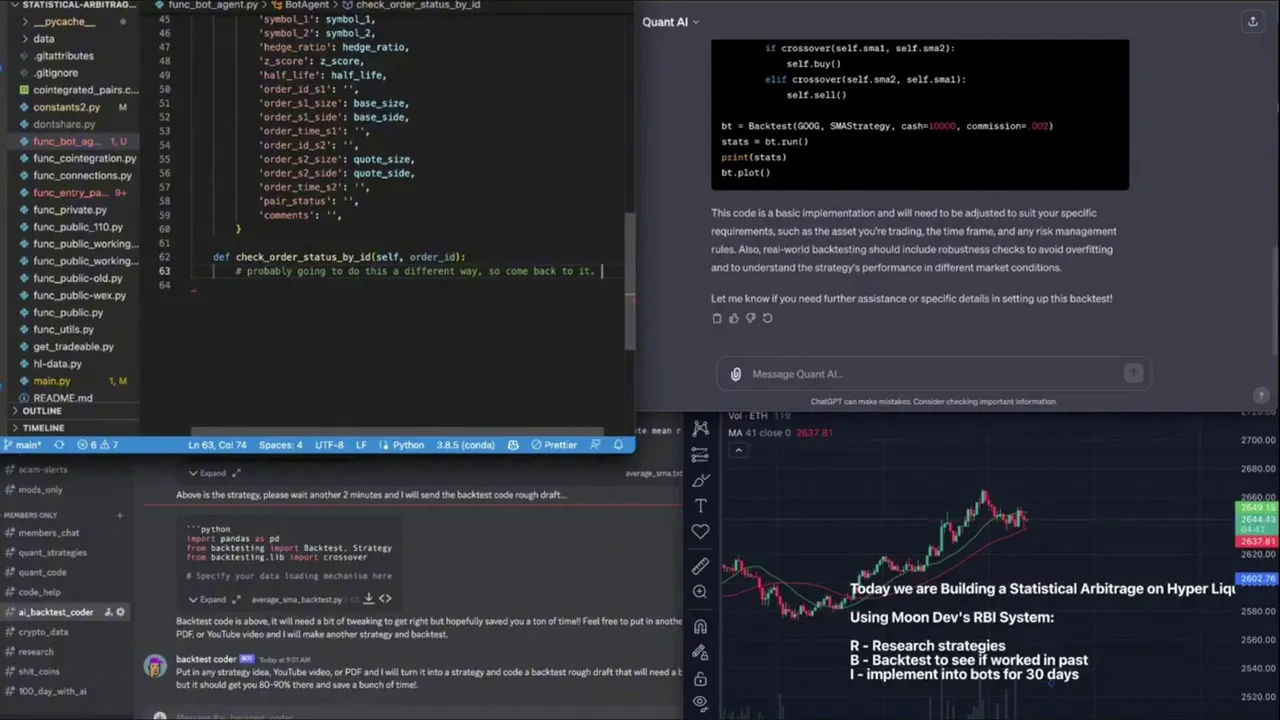Change line ending via LF in status bar
Screen dimensions: 1280x720
361,445
